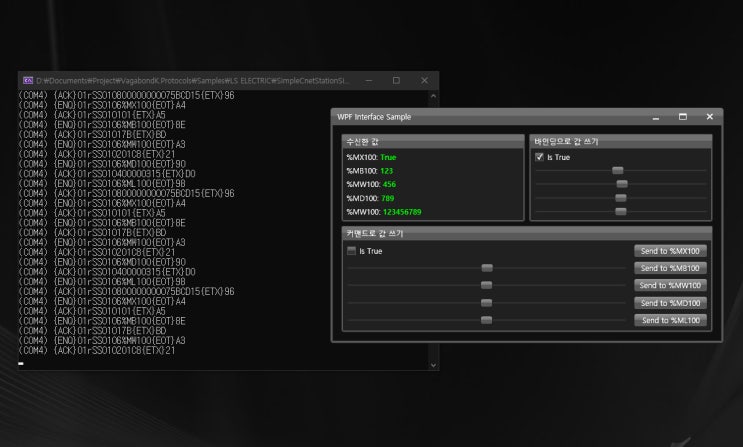Viewport: 743px width, 447px height.
Task: Close the console window
Action: 424,80
